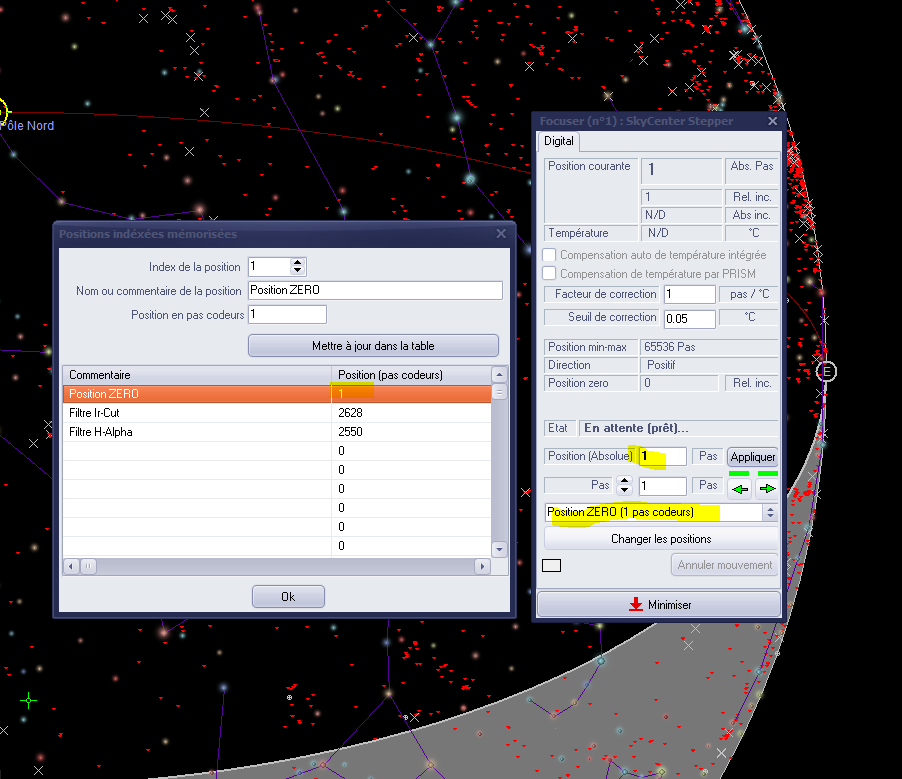Click the Pas step spinner arrows

[x=625, y=485]
